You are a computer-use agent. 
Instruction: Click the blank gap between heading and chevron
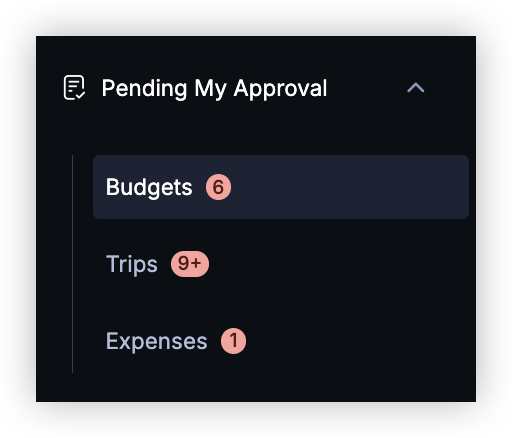coord(367,88)
